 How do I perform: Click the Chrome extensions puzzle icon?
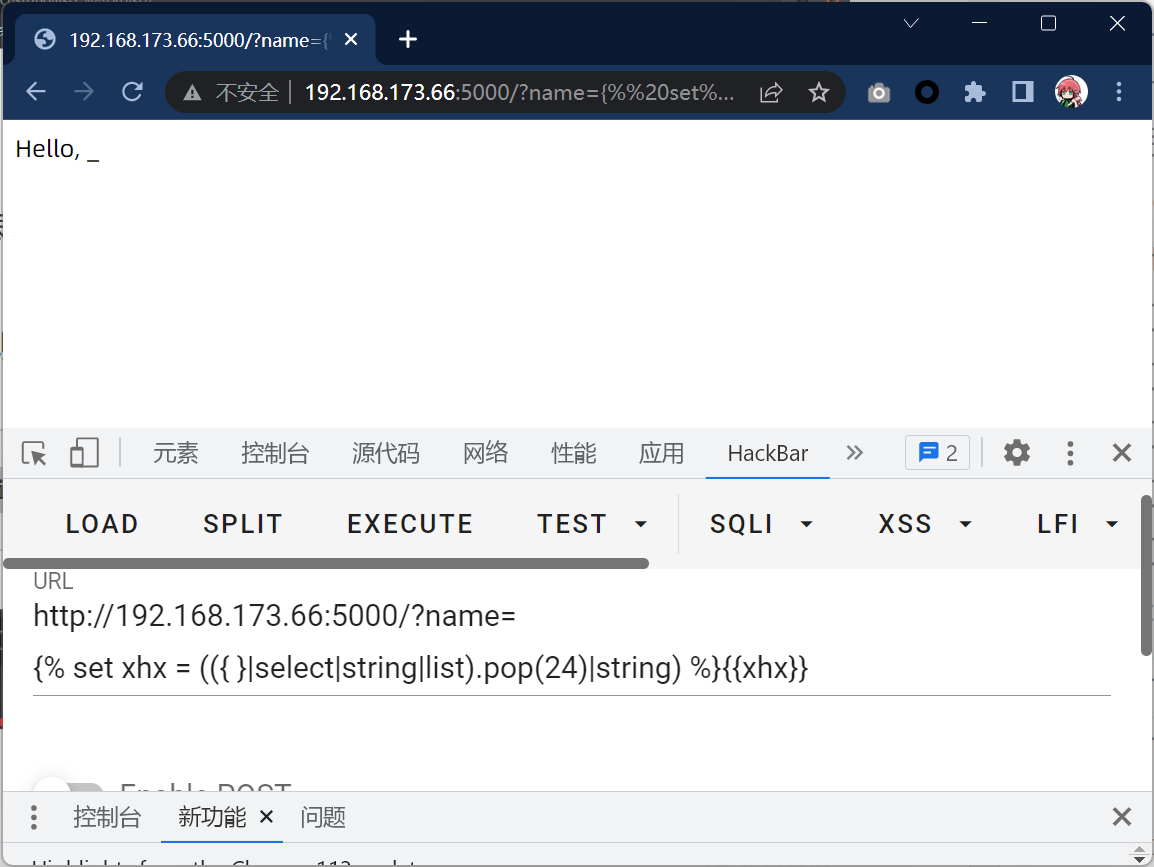click(x=974, y=93)
